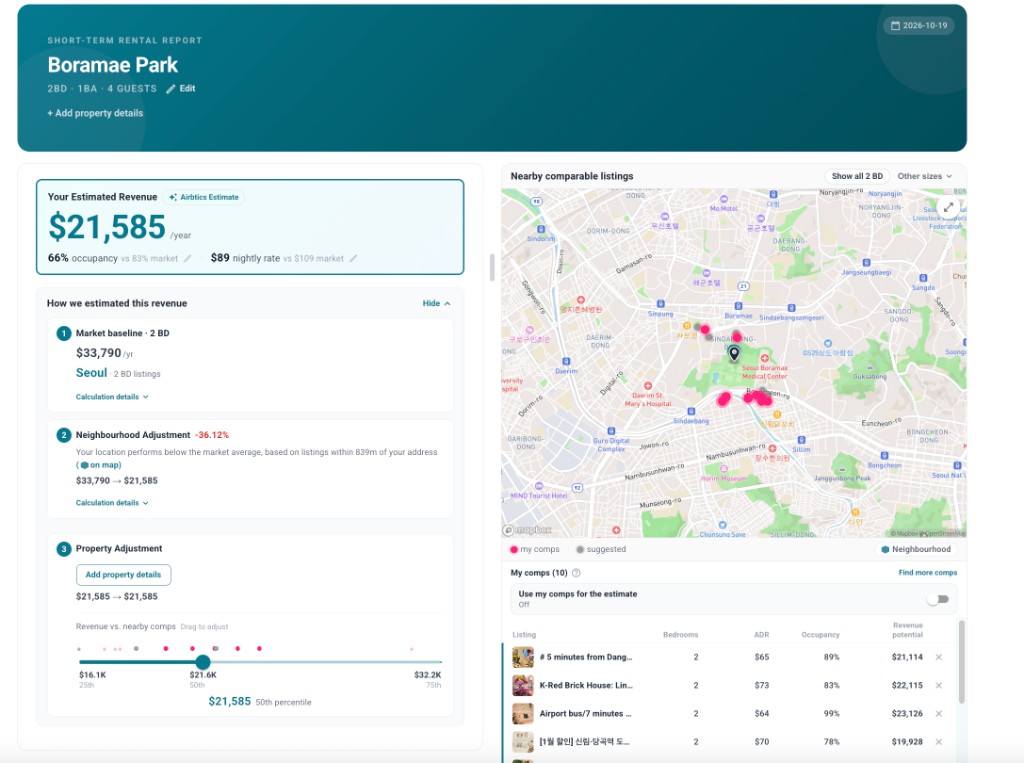Expand Calculation details under Neighbourhood Adjustment

(112, 503)
